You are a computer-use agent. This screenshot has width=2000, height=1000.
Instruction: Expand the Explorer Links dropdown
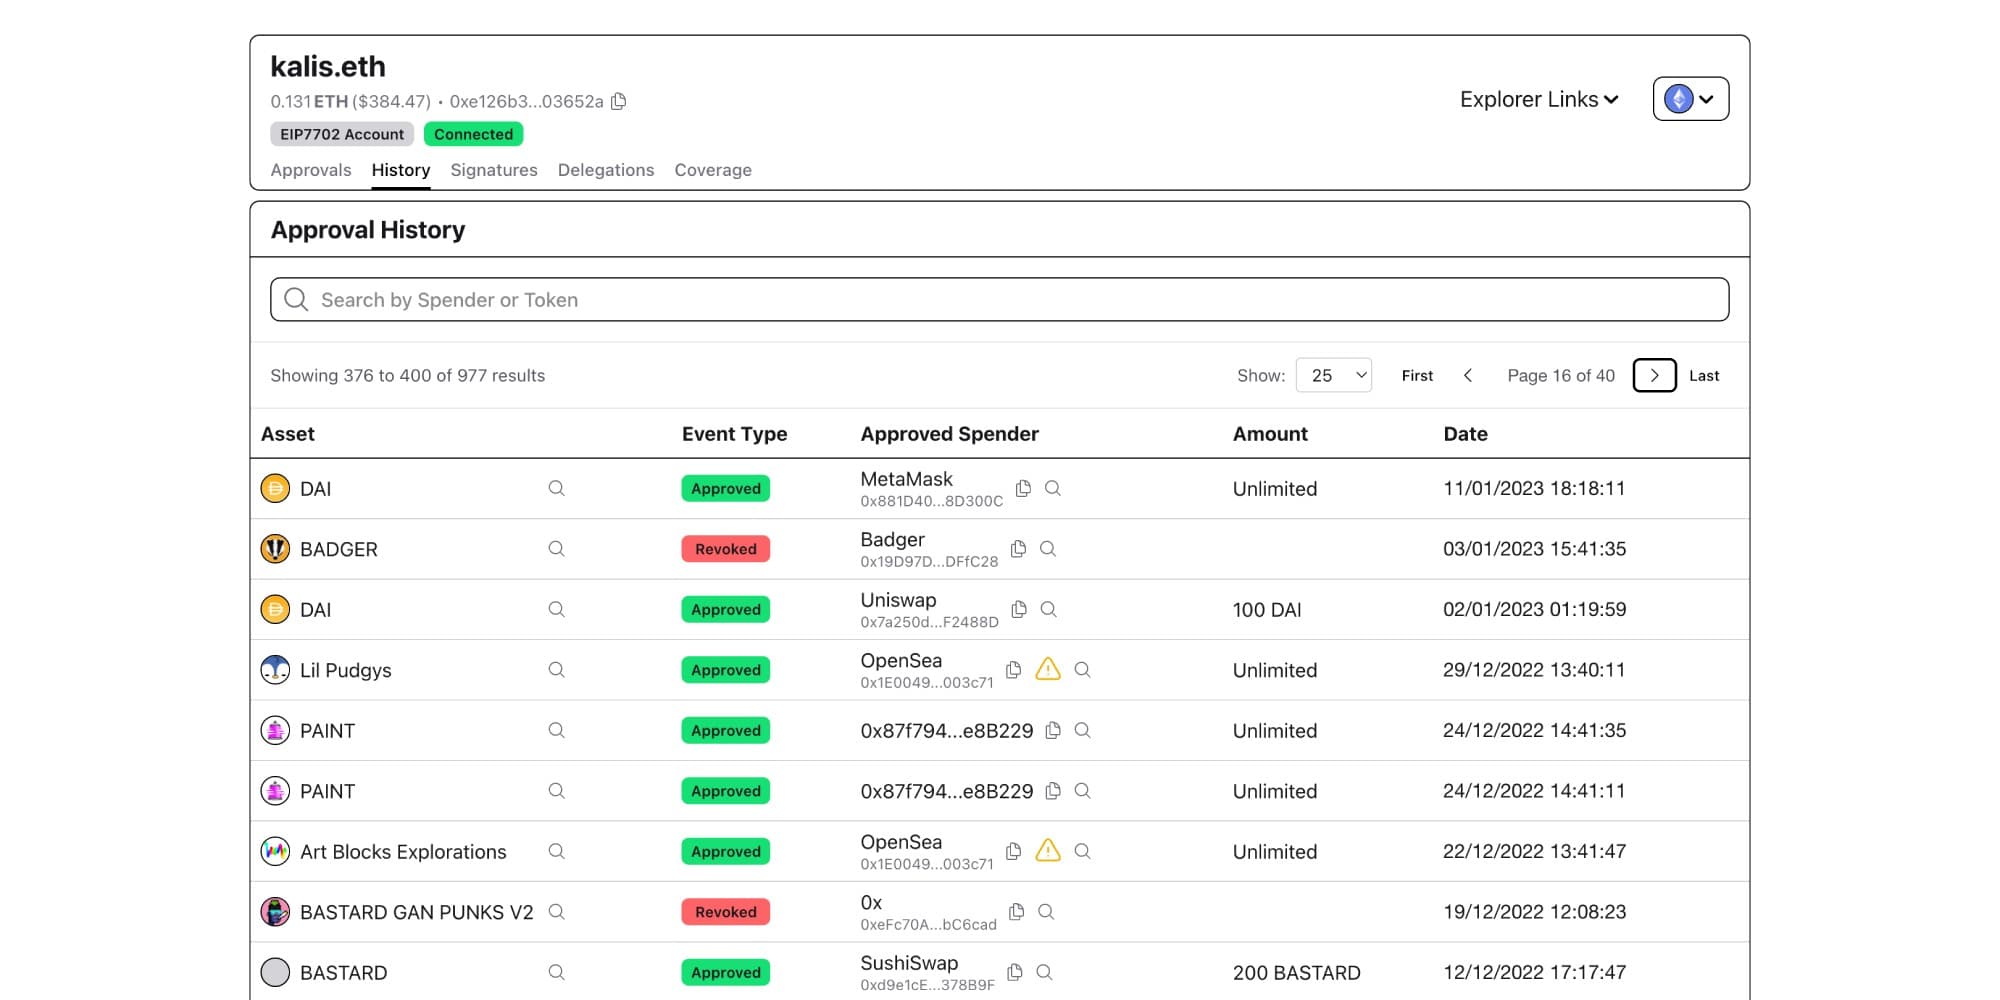(1538, 99)
